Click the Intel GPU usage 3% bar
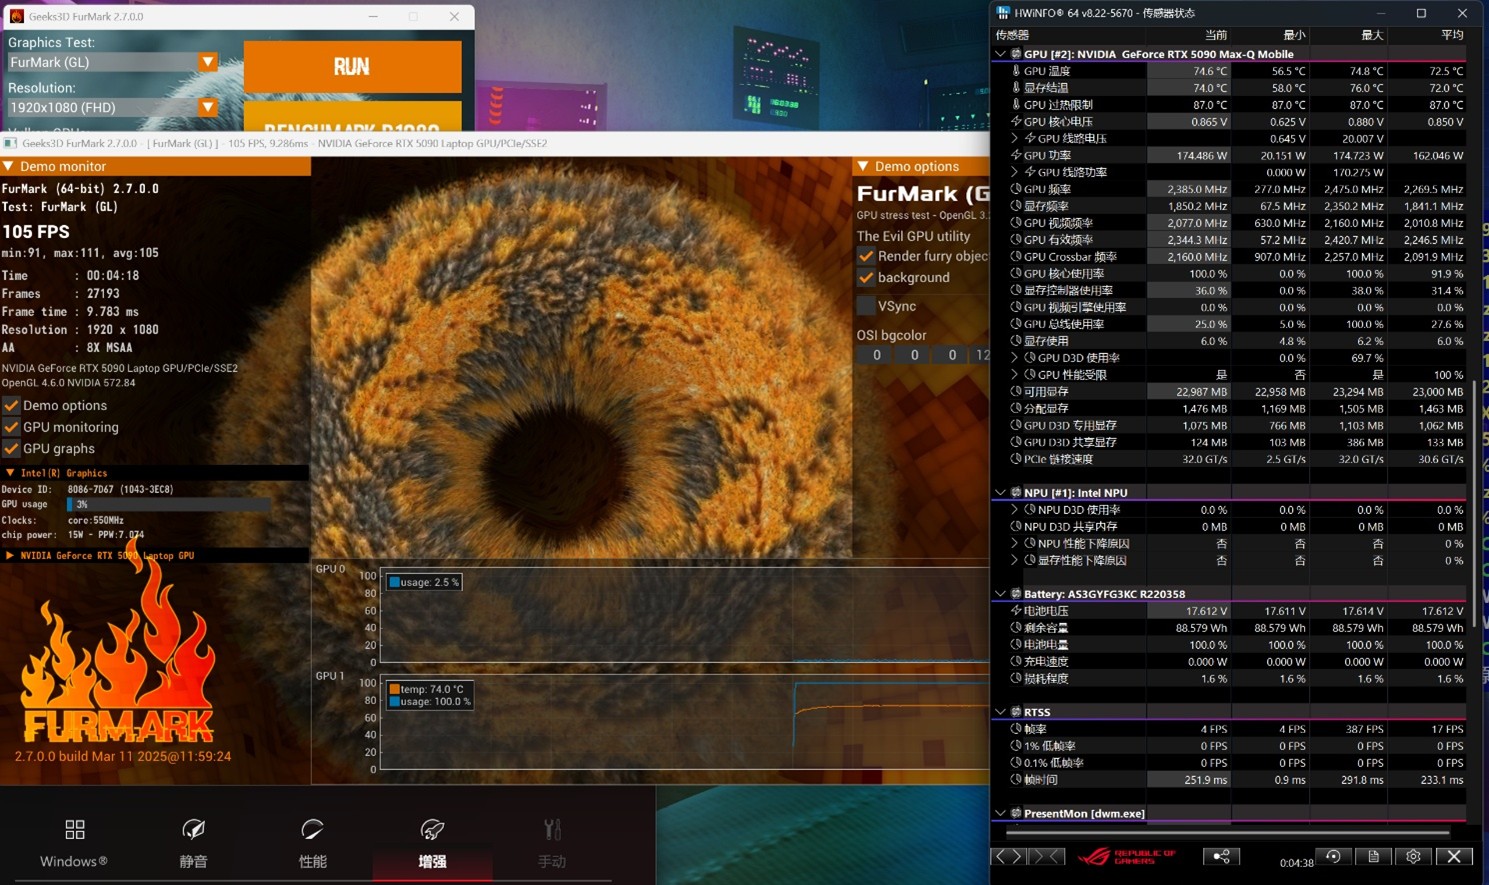This screenshot has height=885, width=1489. click(168, 504)
